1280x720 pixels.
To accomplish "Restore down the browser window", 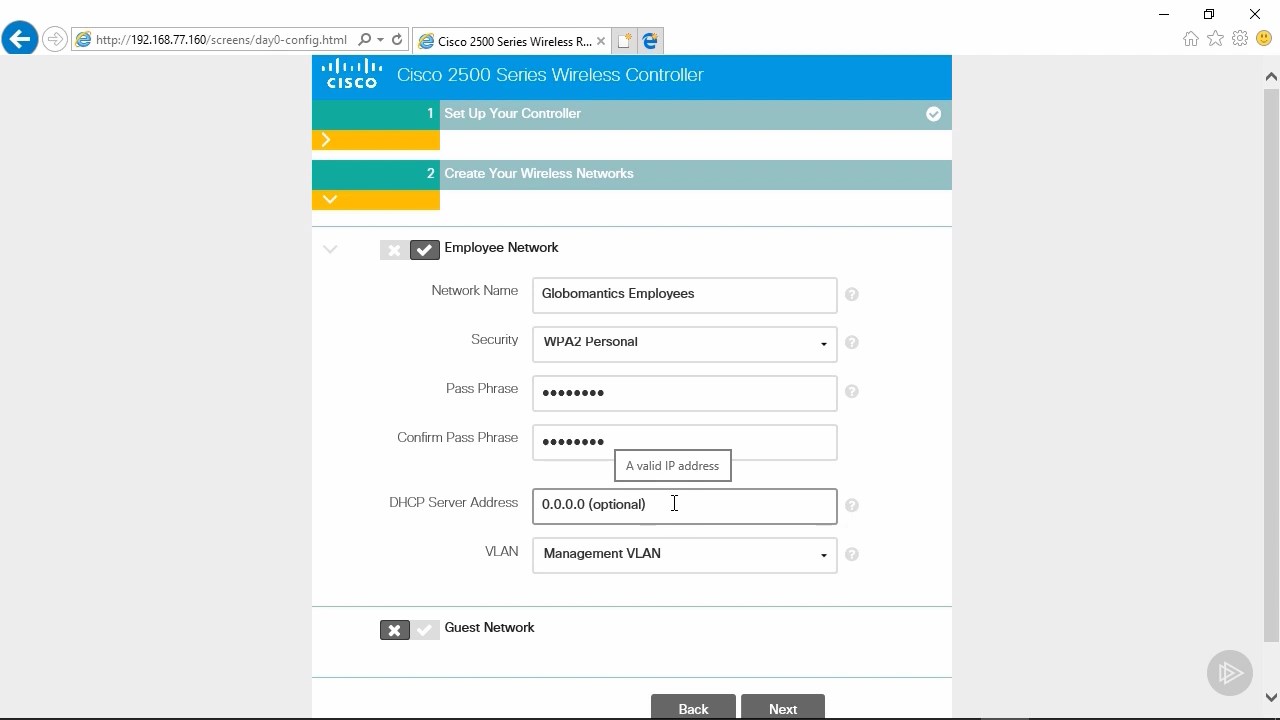I will [1209, 14].
